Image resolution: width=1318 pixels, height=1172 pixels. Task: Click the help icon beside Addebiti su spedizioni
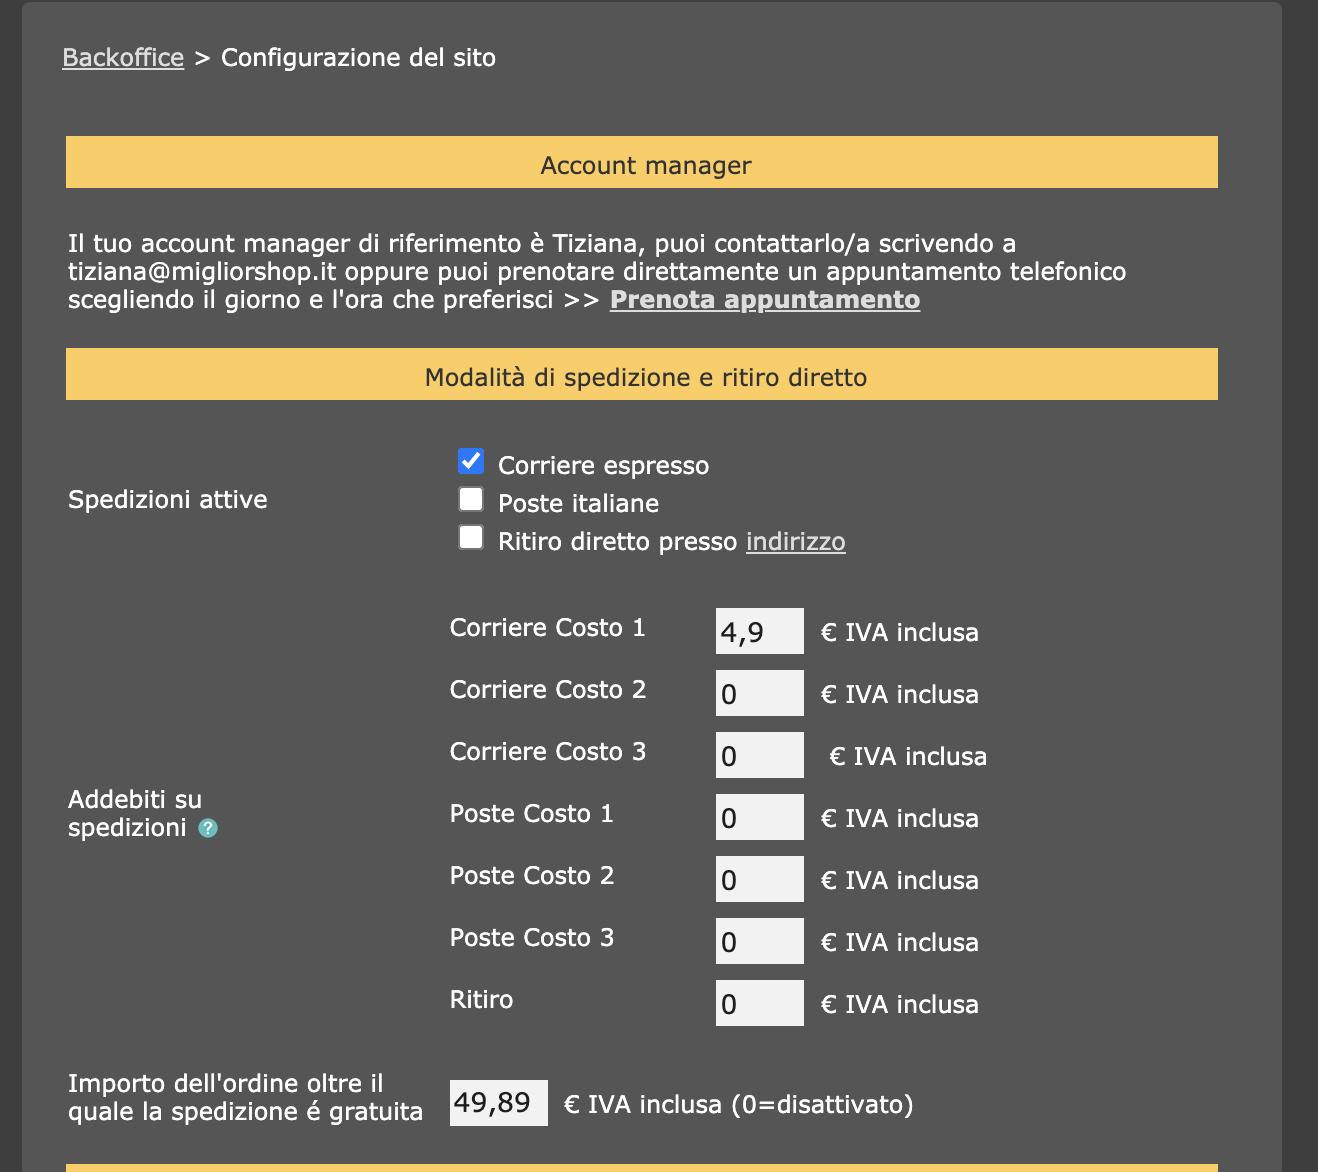[x=208, y=828]
